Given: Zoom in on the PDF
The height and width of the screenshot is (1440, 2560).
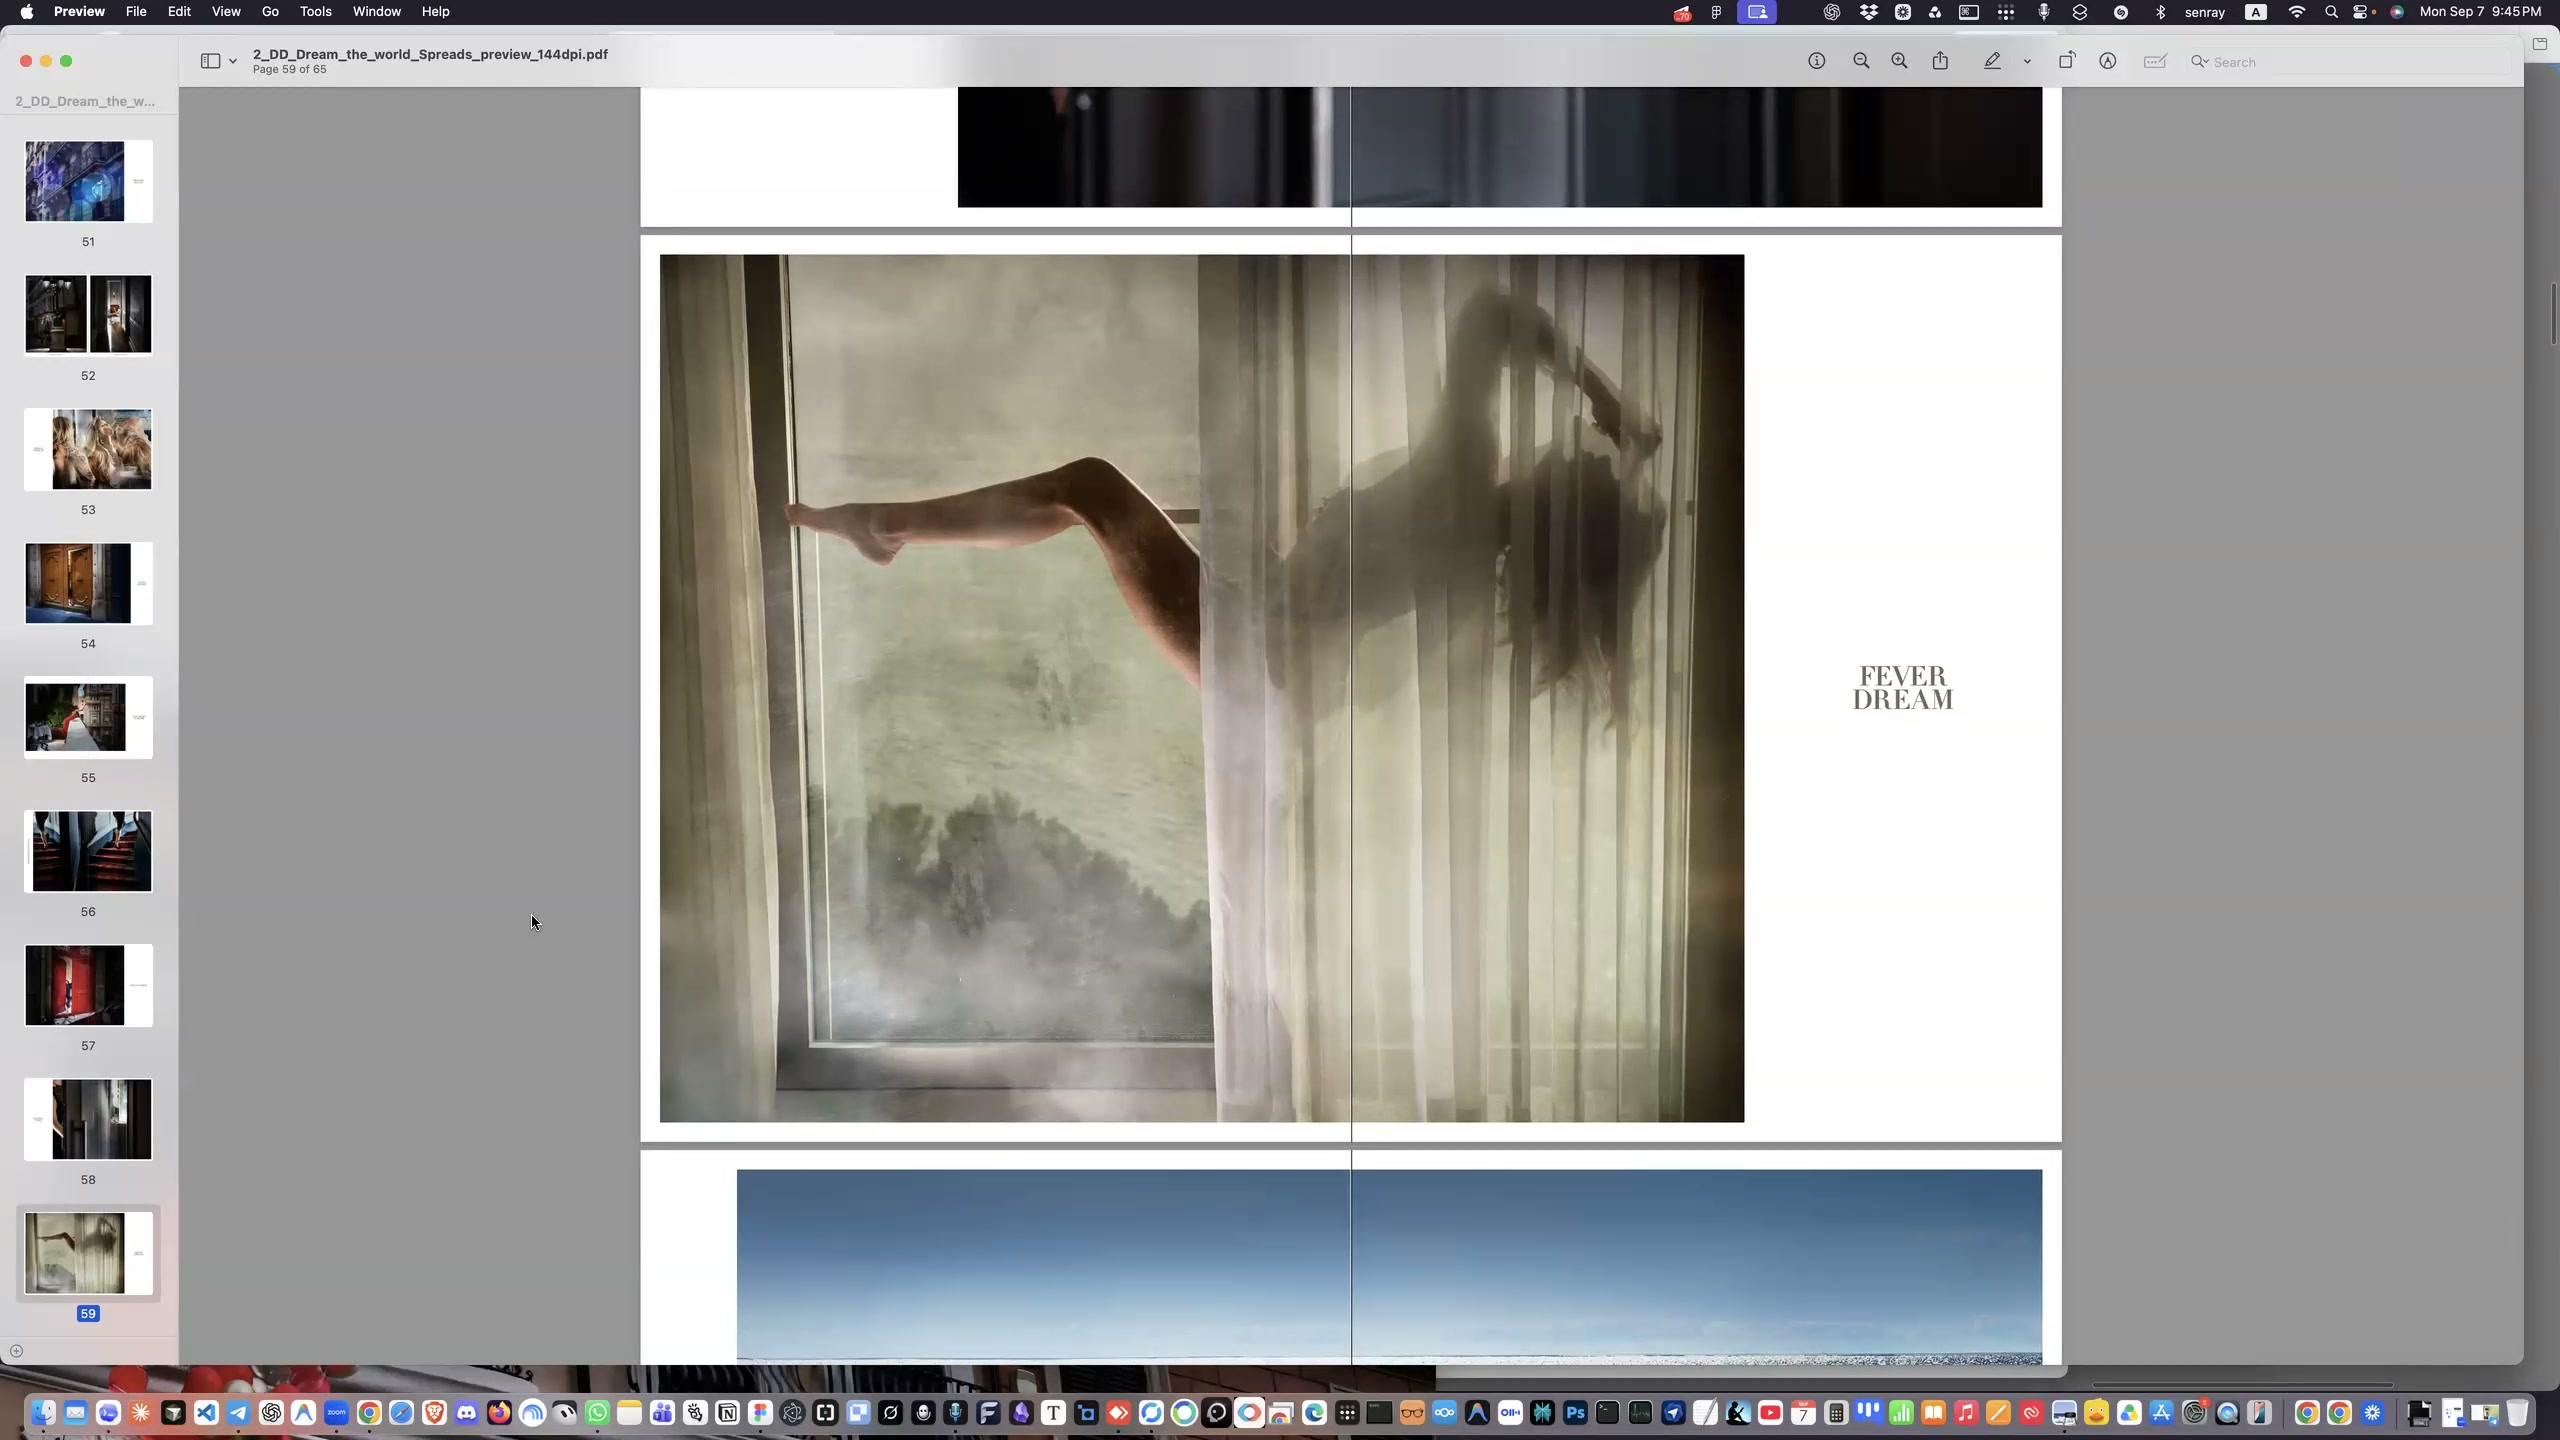Looking at the screenshot, I should click(1899, 61).
